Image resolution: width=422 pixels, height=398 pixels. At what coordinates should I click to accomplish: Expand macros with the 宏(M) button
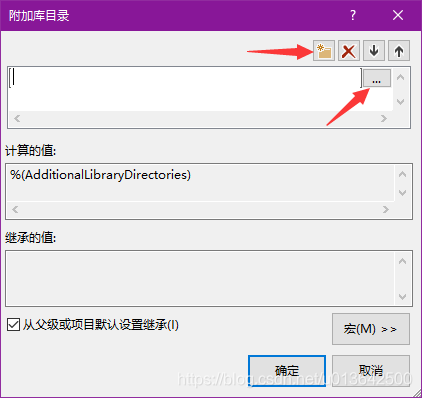point(371,329)
